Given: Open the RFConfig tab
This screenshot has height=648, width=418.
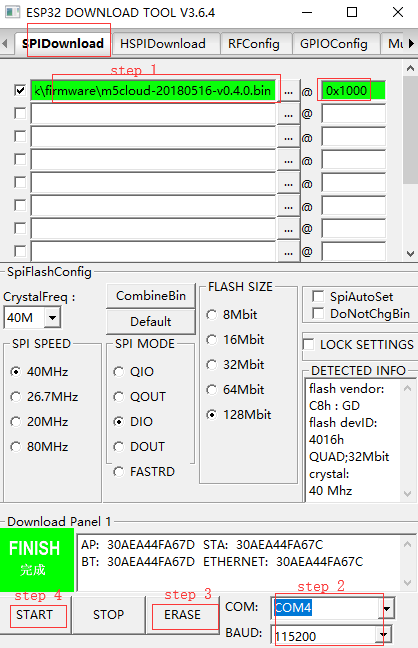Looking at the screenshot, I should (254, 44).
